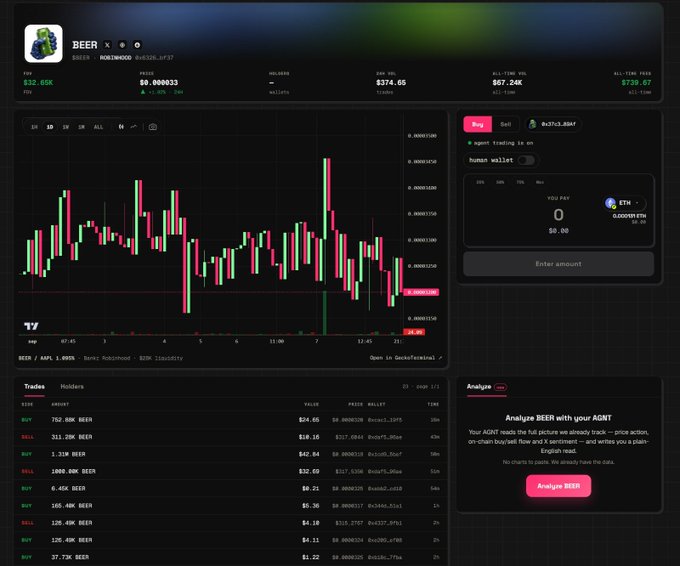Click the price value $0.000033
The width and height of the screenshot is (680, 566).
(159, 82)
